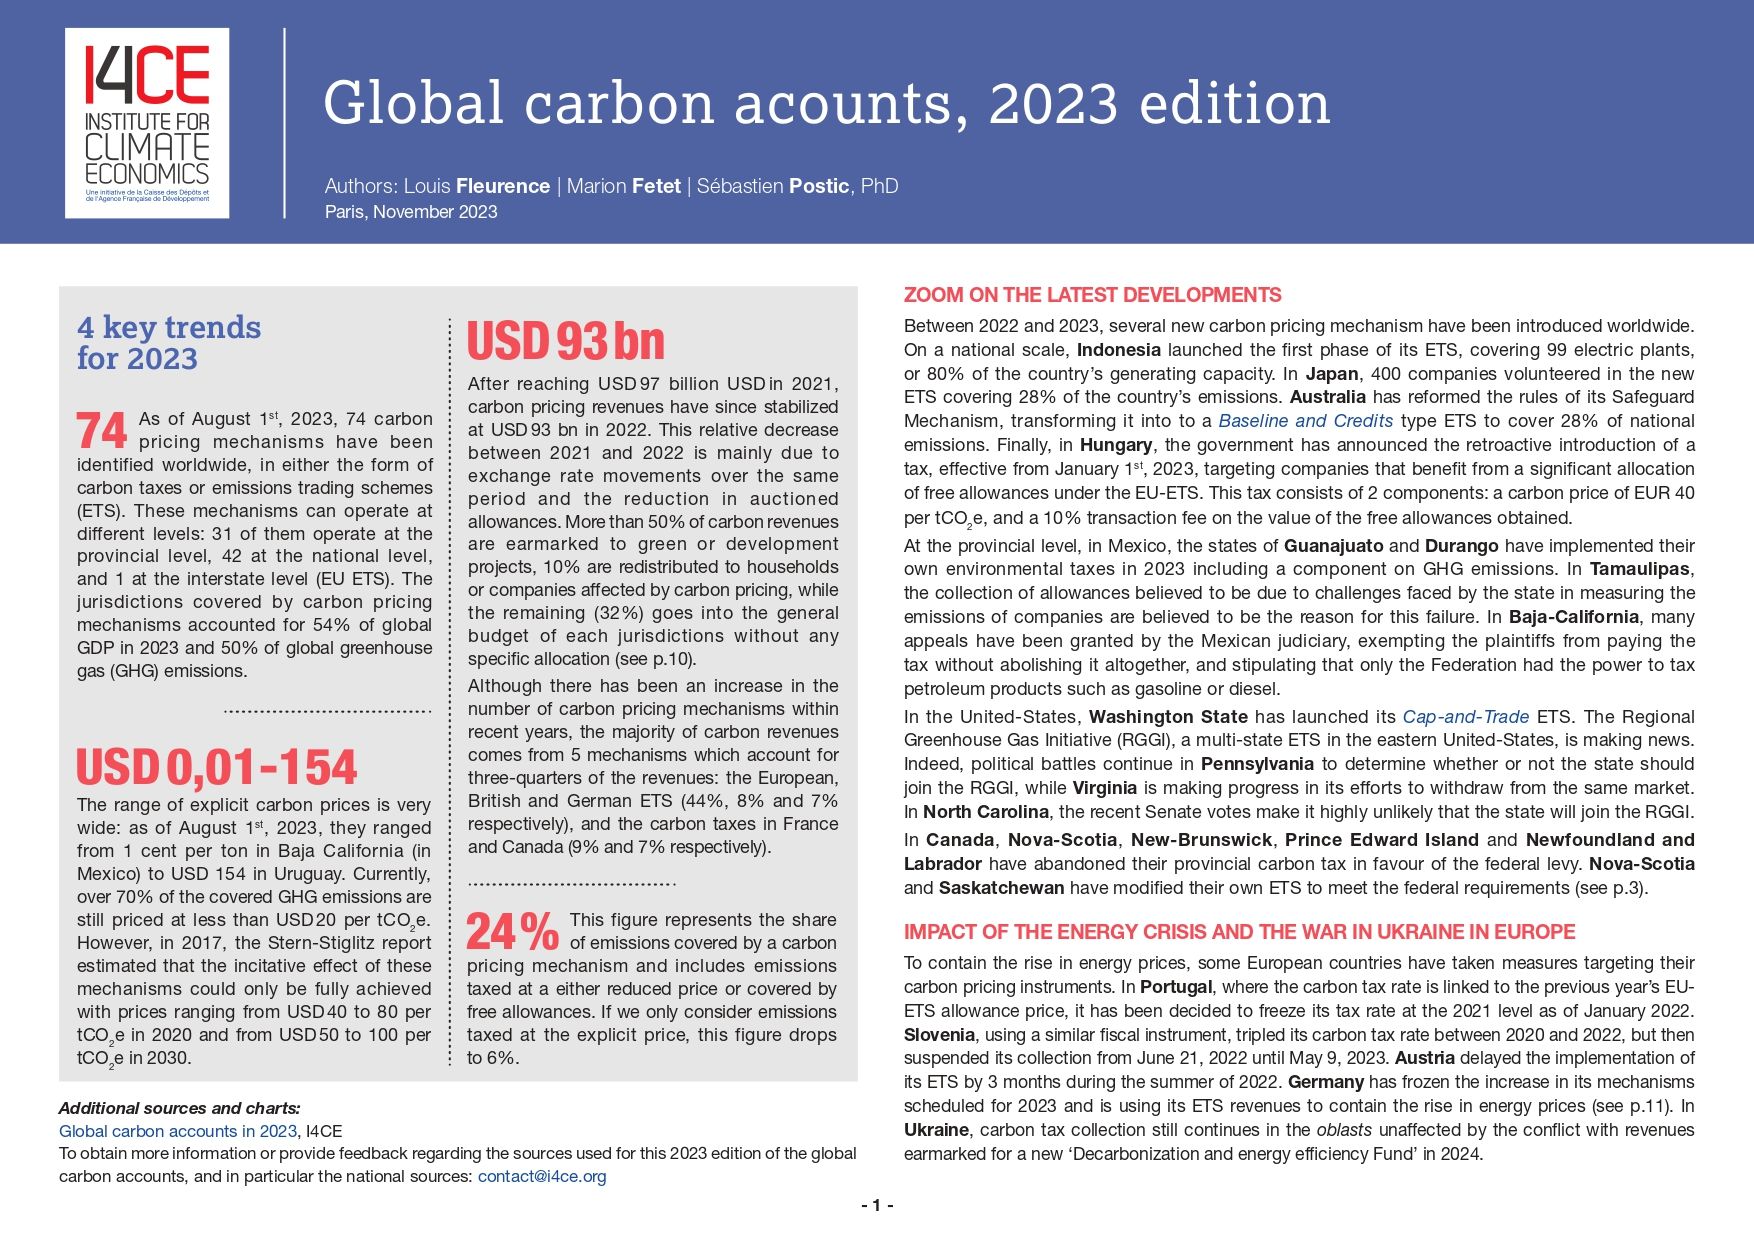Image resolution: width=1754 pixels, height=1241 pixels.
Task: Click the page number '- 1 -' in the footer
Action: coord(877,1206)
